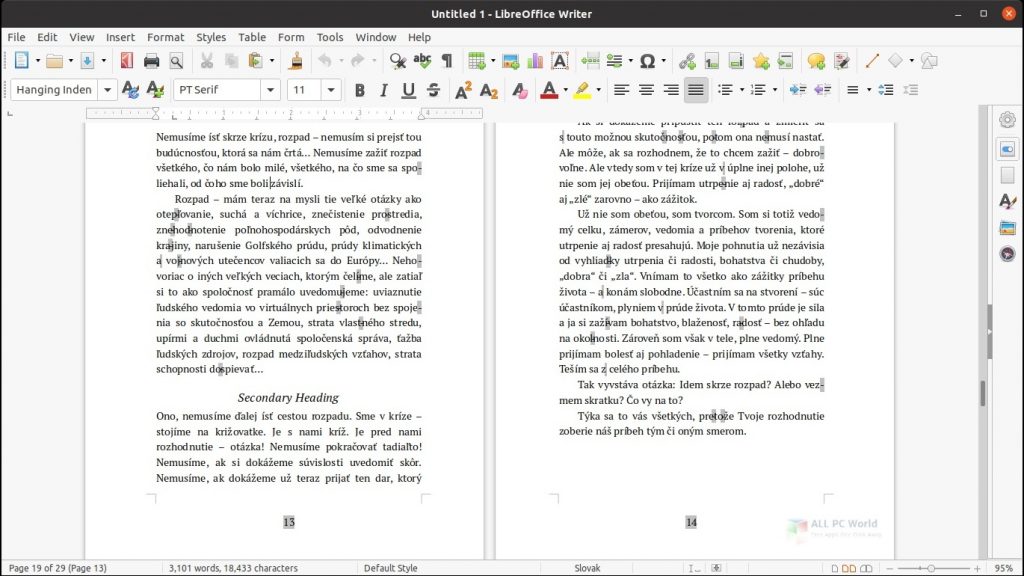The image size is (1024, 576).
Task: Open a file using the folder icon
Action: (x=55, y=61)
